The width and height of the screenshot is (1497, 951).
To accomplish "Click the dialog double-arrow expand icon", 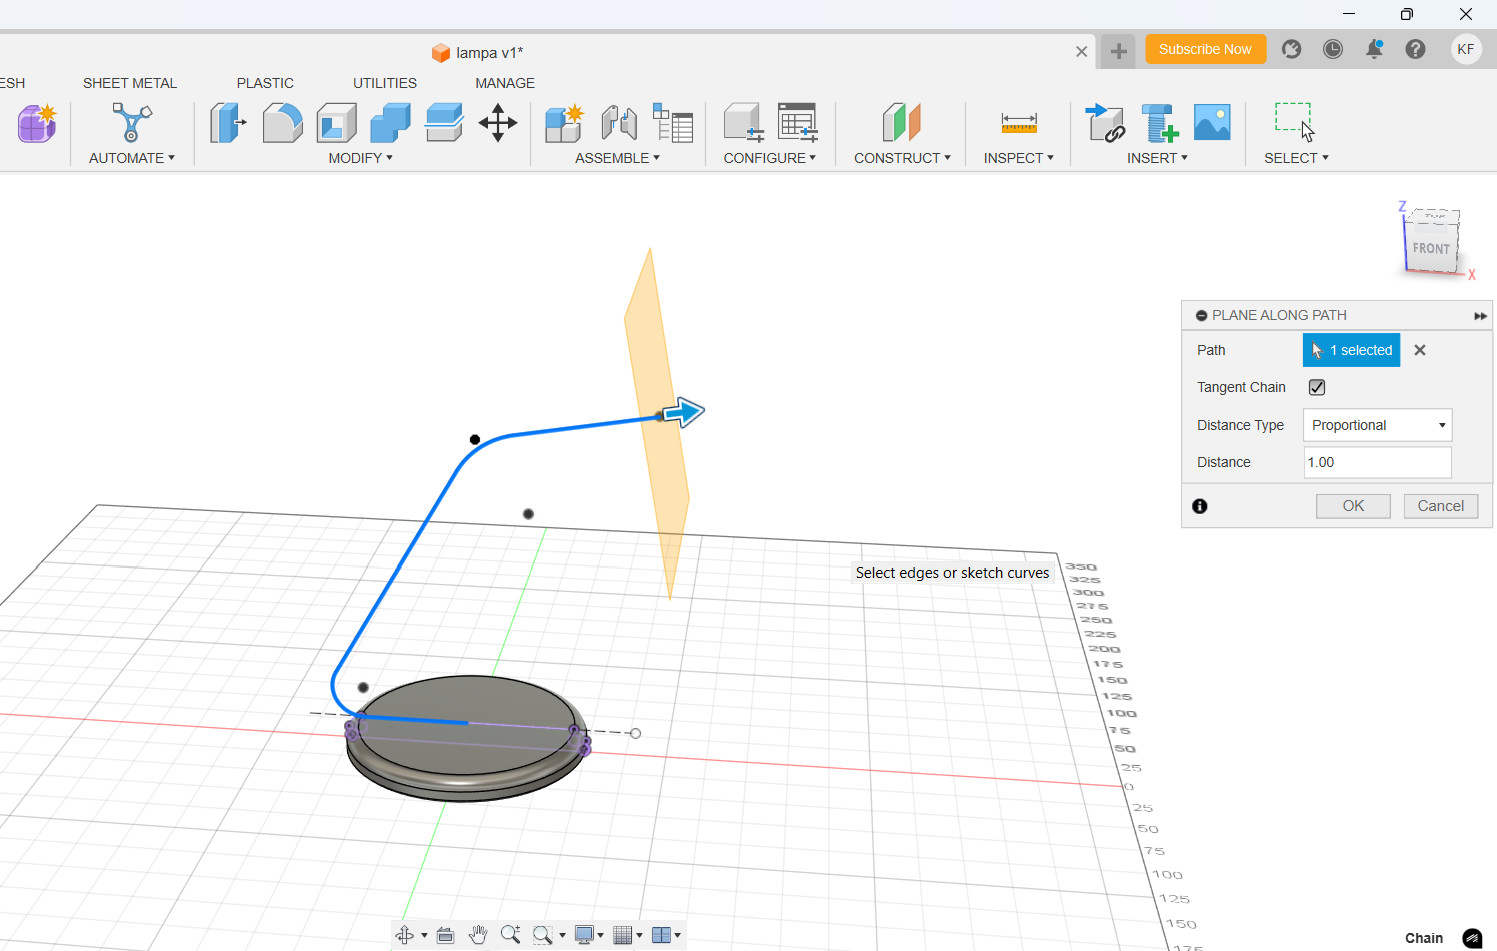I will 1480,316.
